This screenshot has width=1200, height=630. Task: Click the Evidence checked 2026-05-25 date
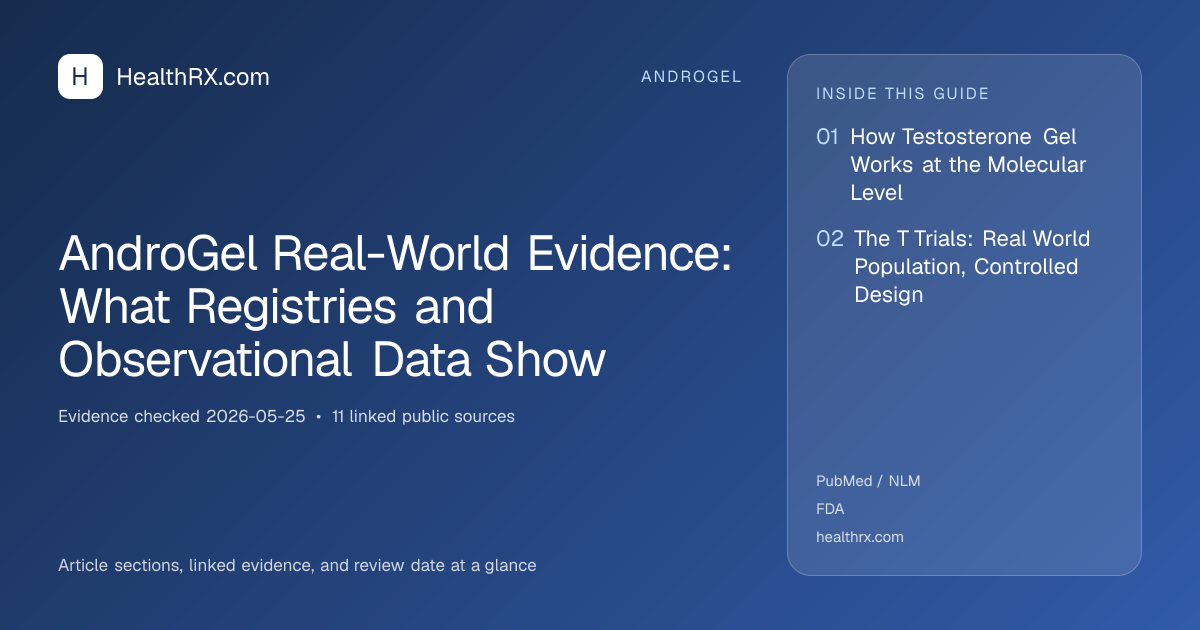coord(182,416)
